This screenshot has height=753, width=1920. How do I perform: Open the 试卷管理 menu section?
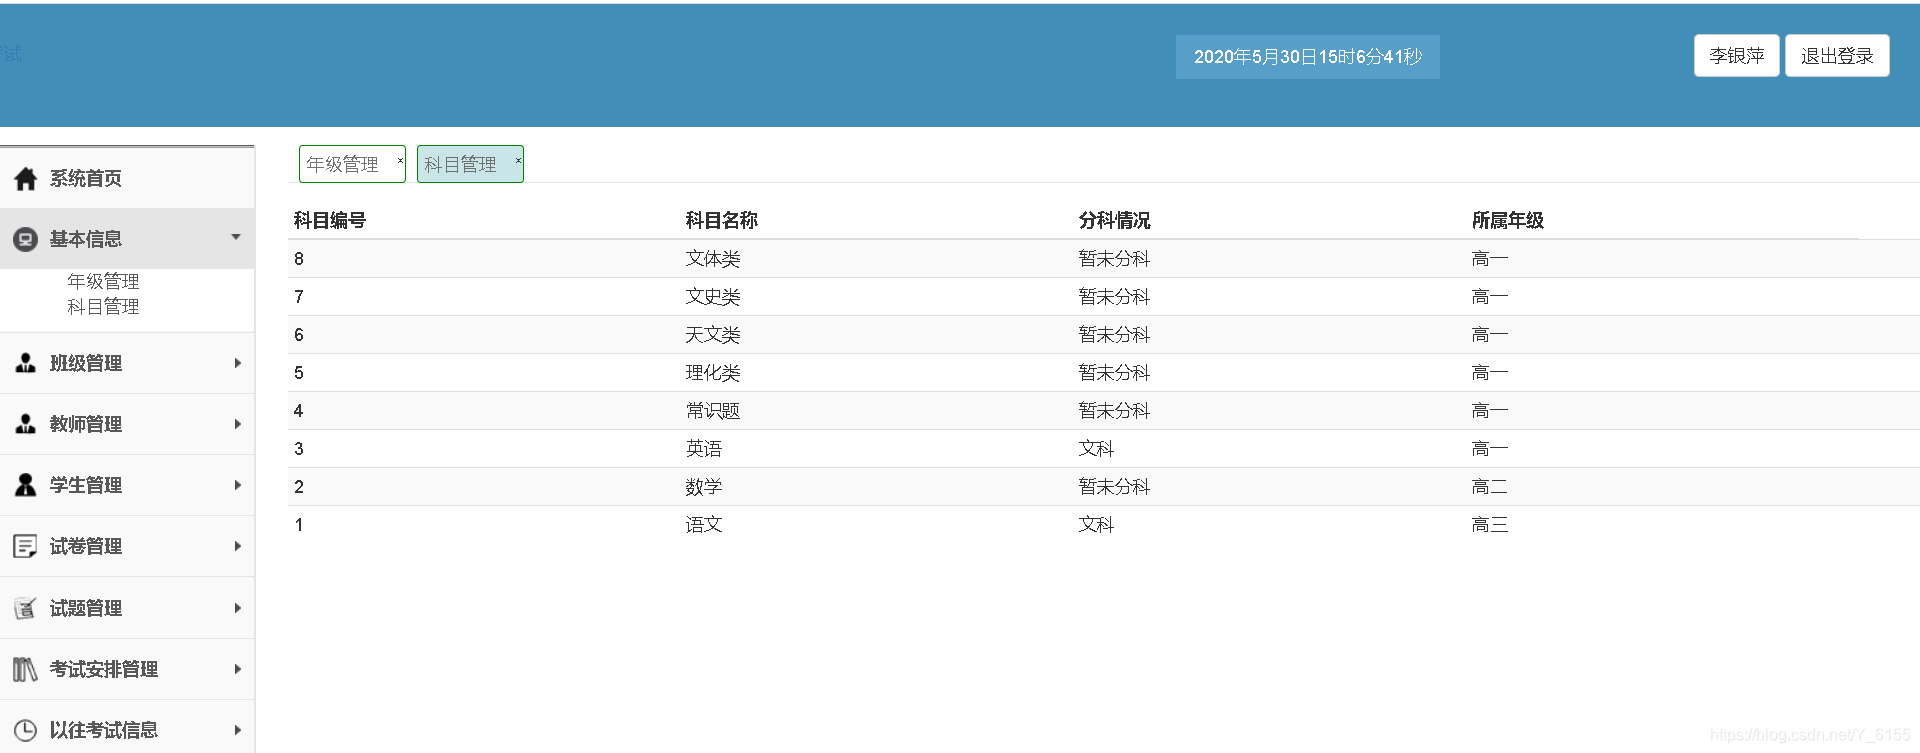127,546
